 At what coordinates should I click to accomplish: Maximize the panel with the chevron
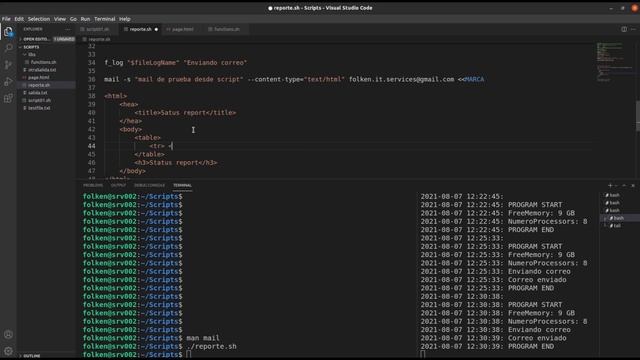624,185
